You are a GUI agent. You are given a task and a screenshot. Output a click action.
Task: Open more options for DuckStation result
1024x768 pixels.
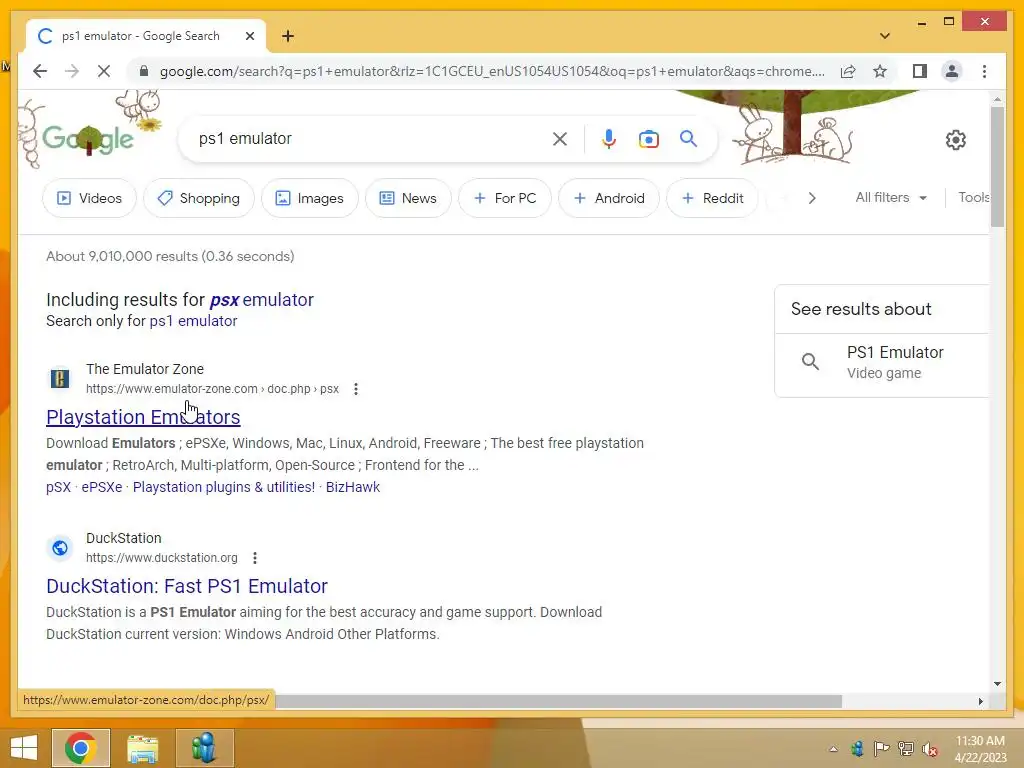(255, 558)
